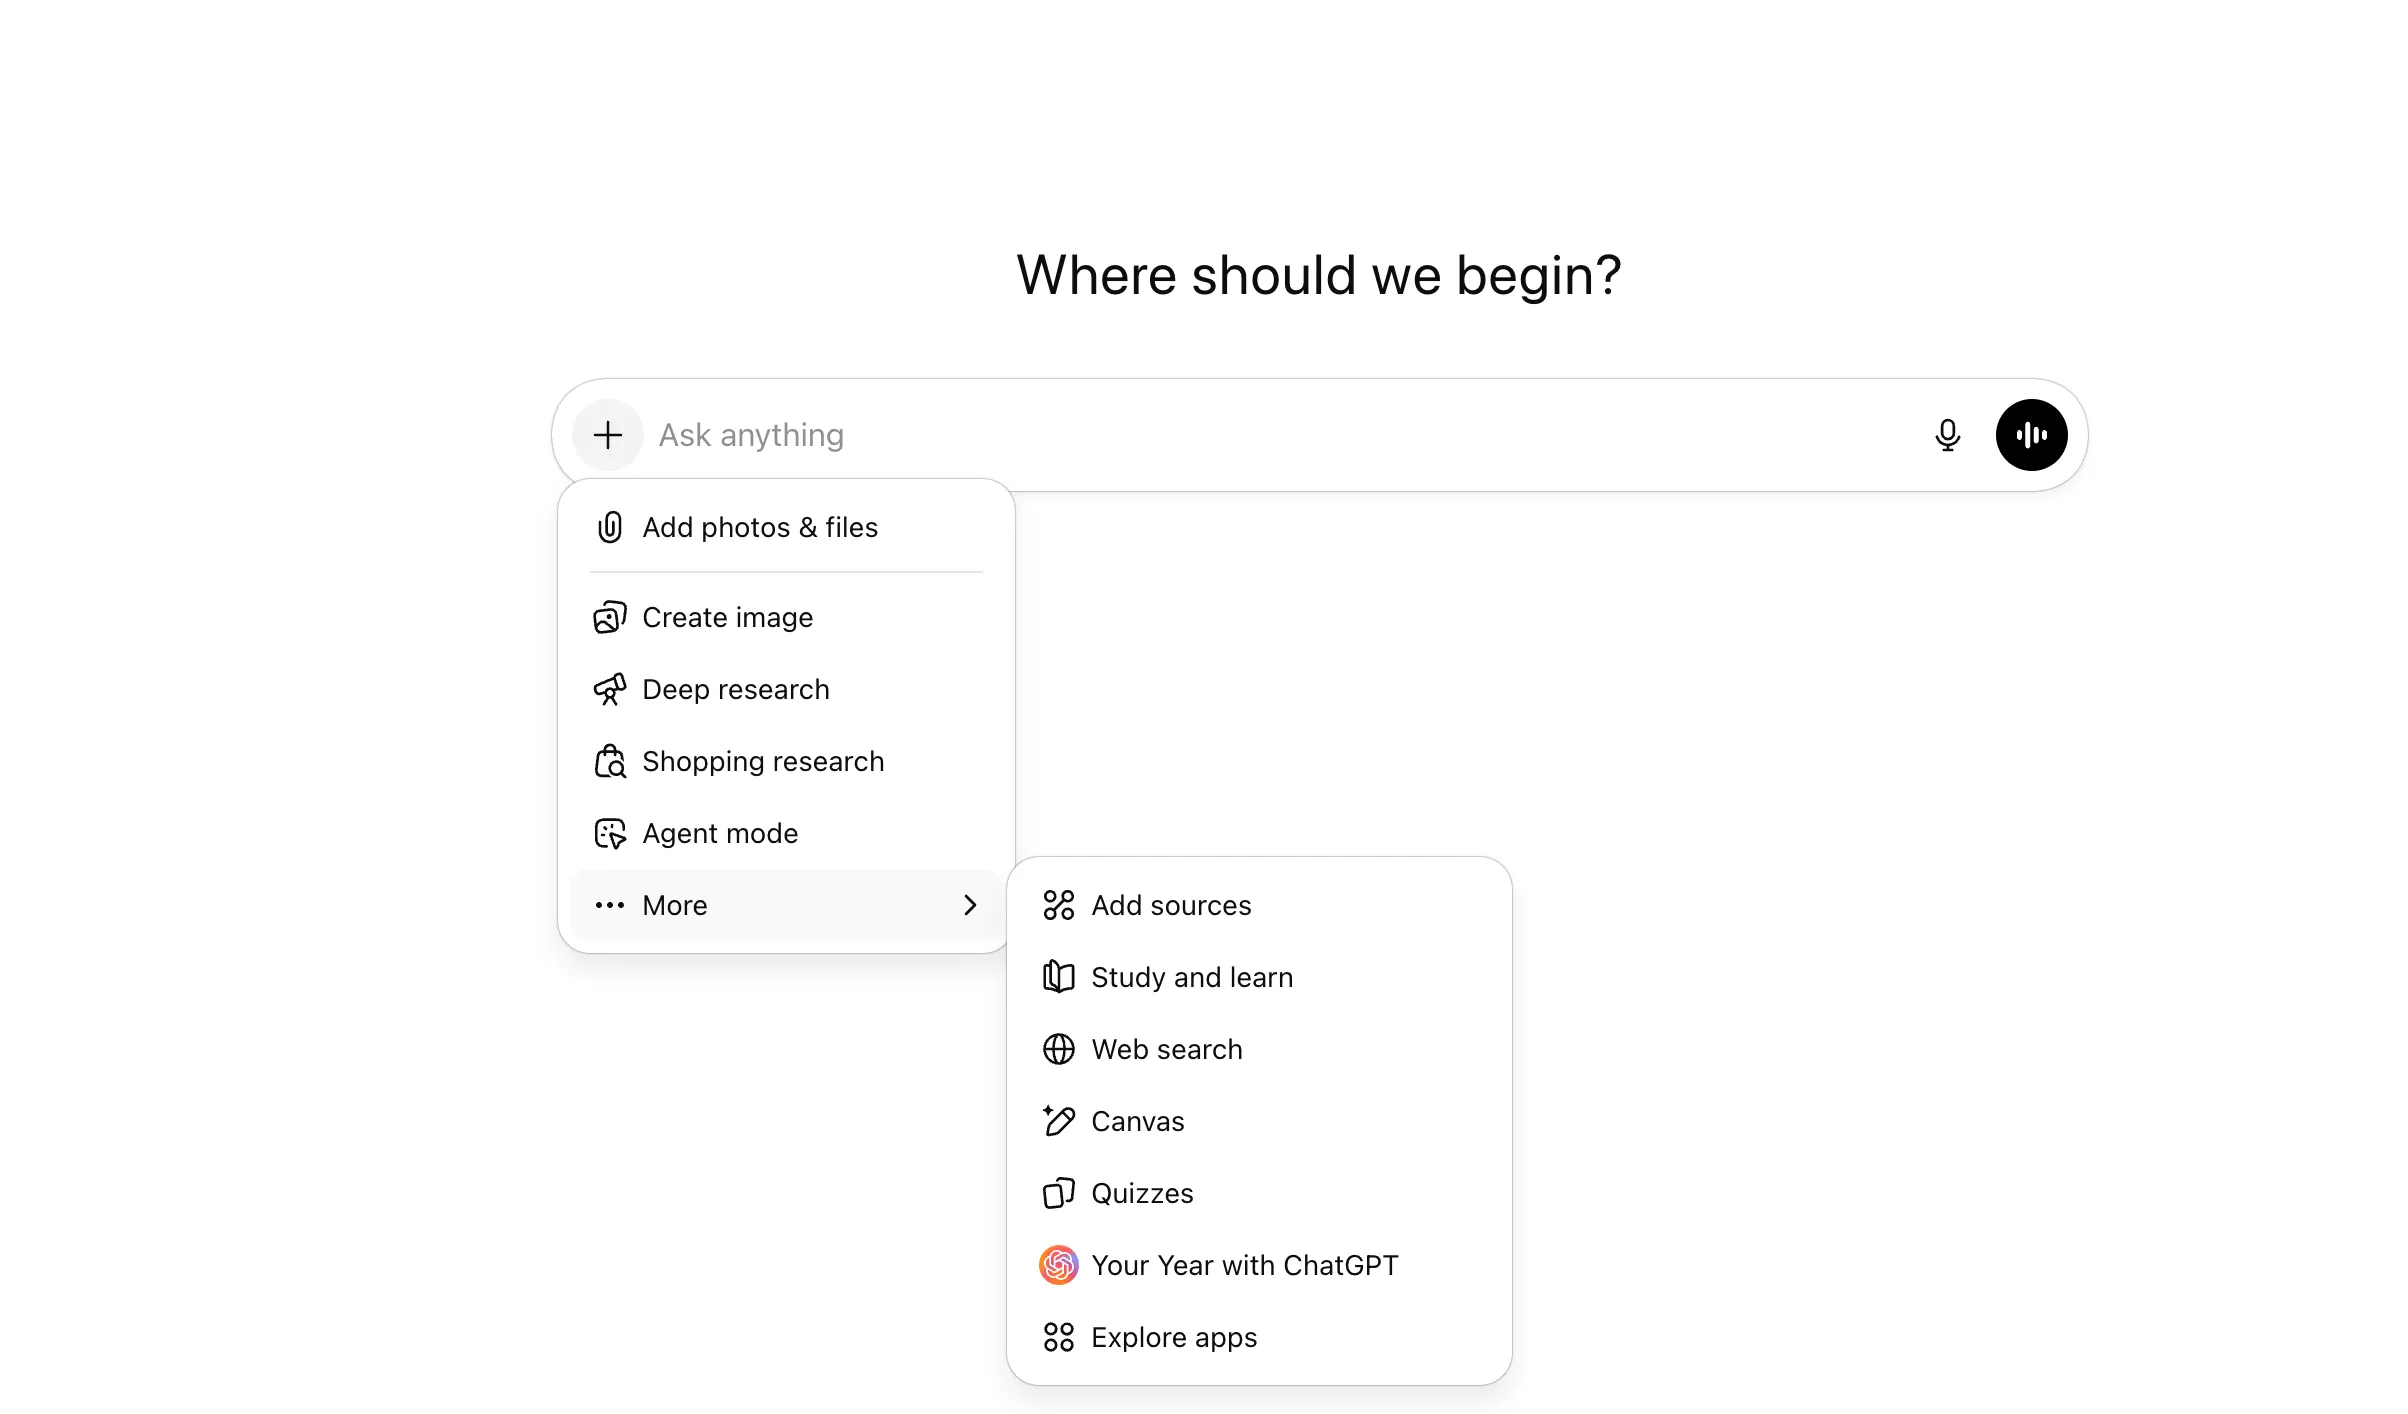Click the Create image picture icon
The height and width of the screenshot is (1414, 2408).
coord(608,617)
